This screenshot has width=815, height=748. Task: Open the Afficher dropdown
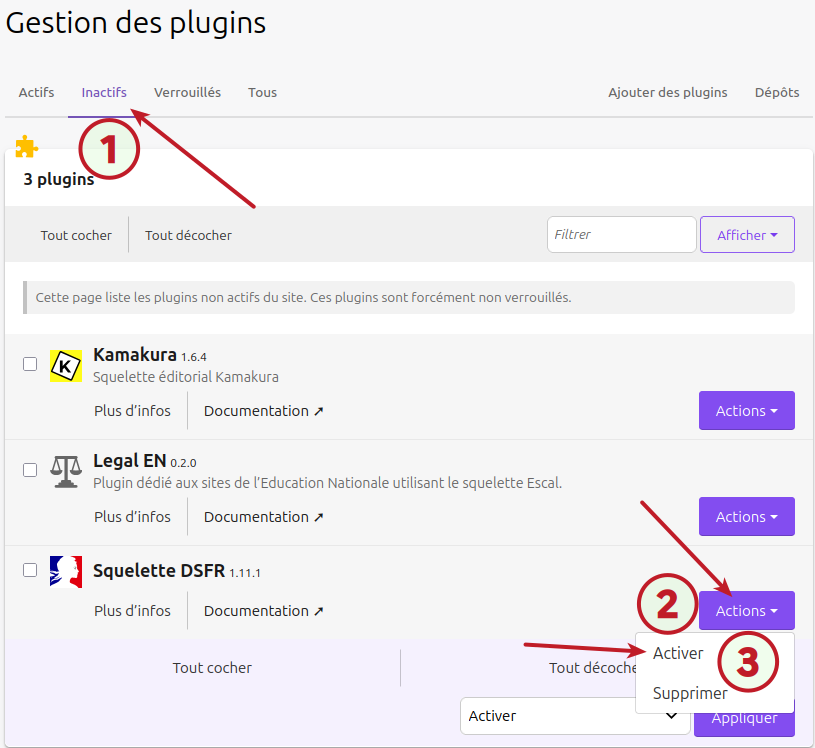click(747, 235)
